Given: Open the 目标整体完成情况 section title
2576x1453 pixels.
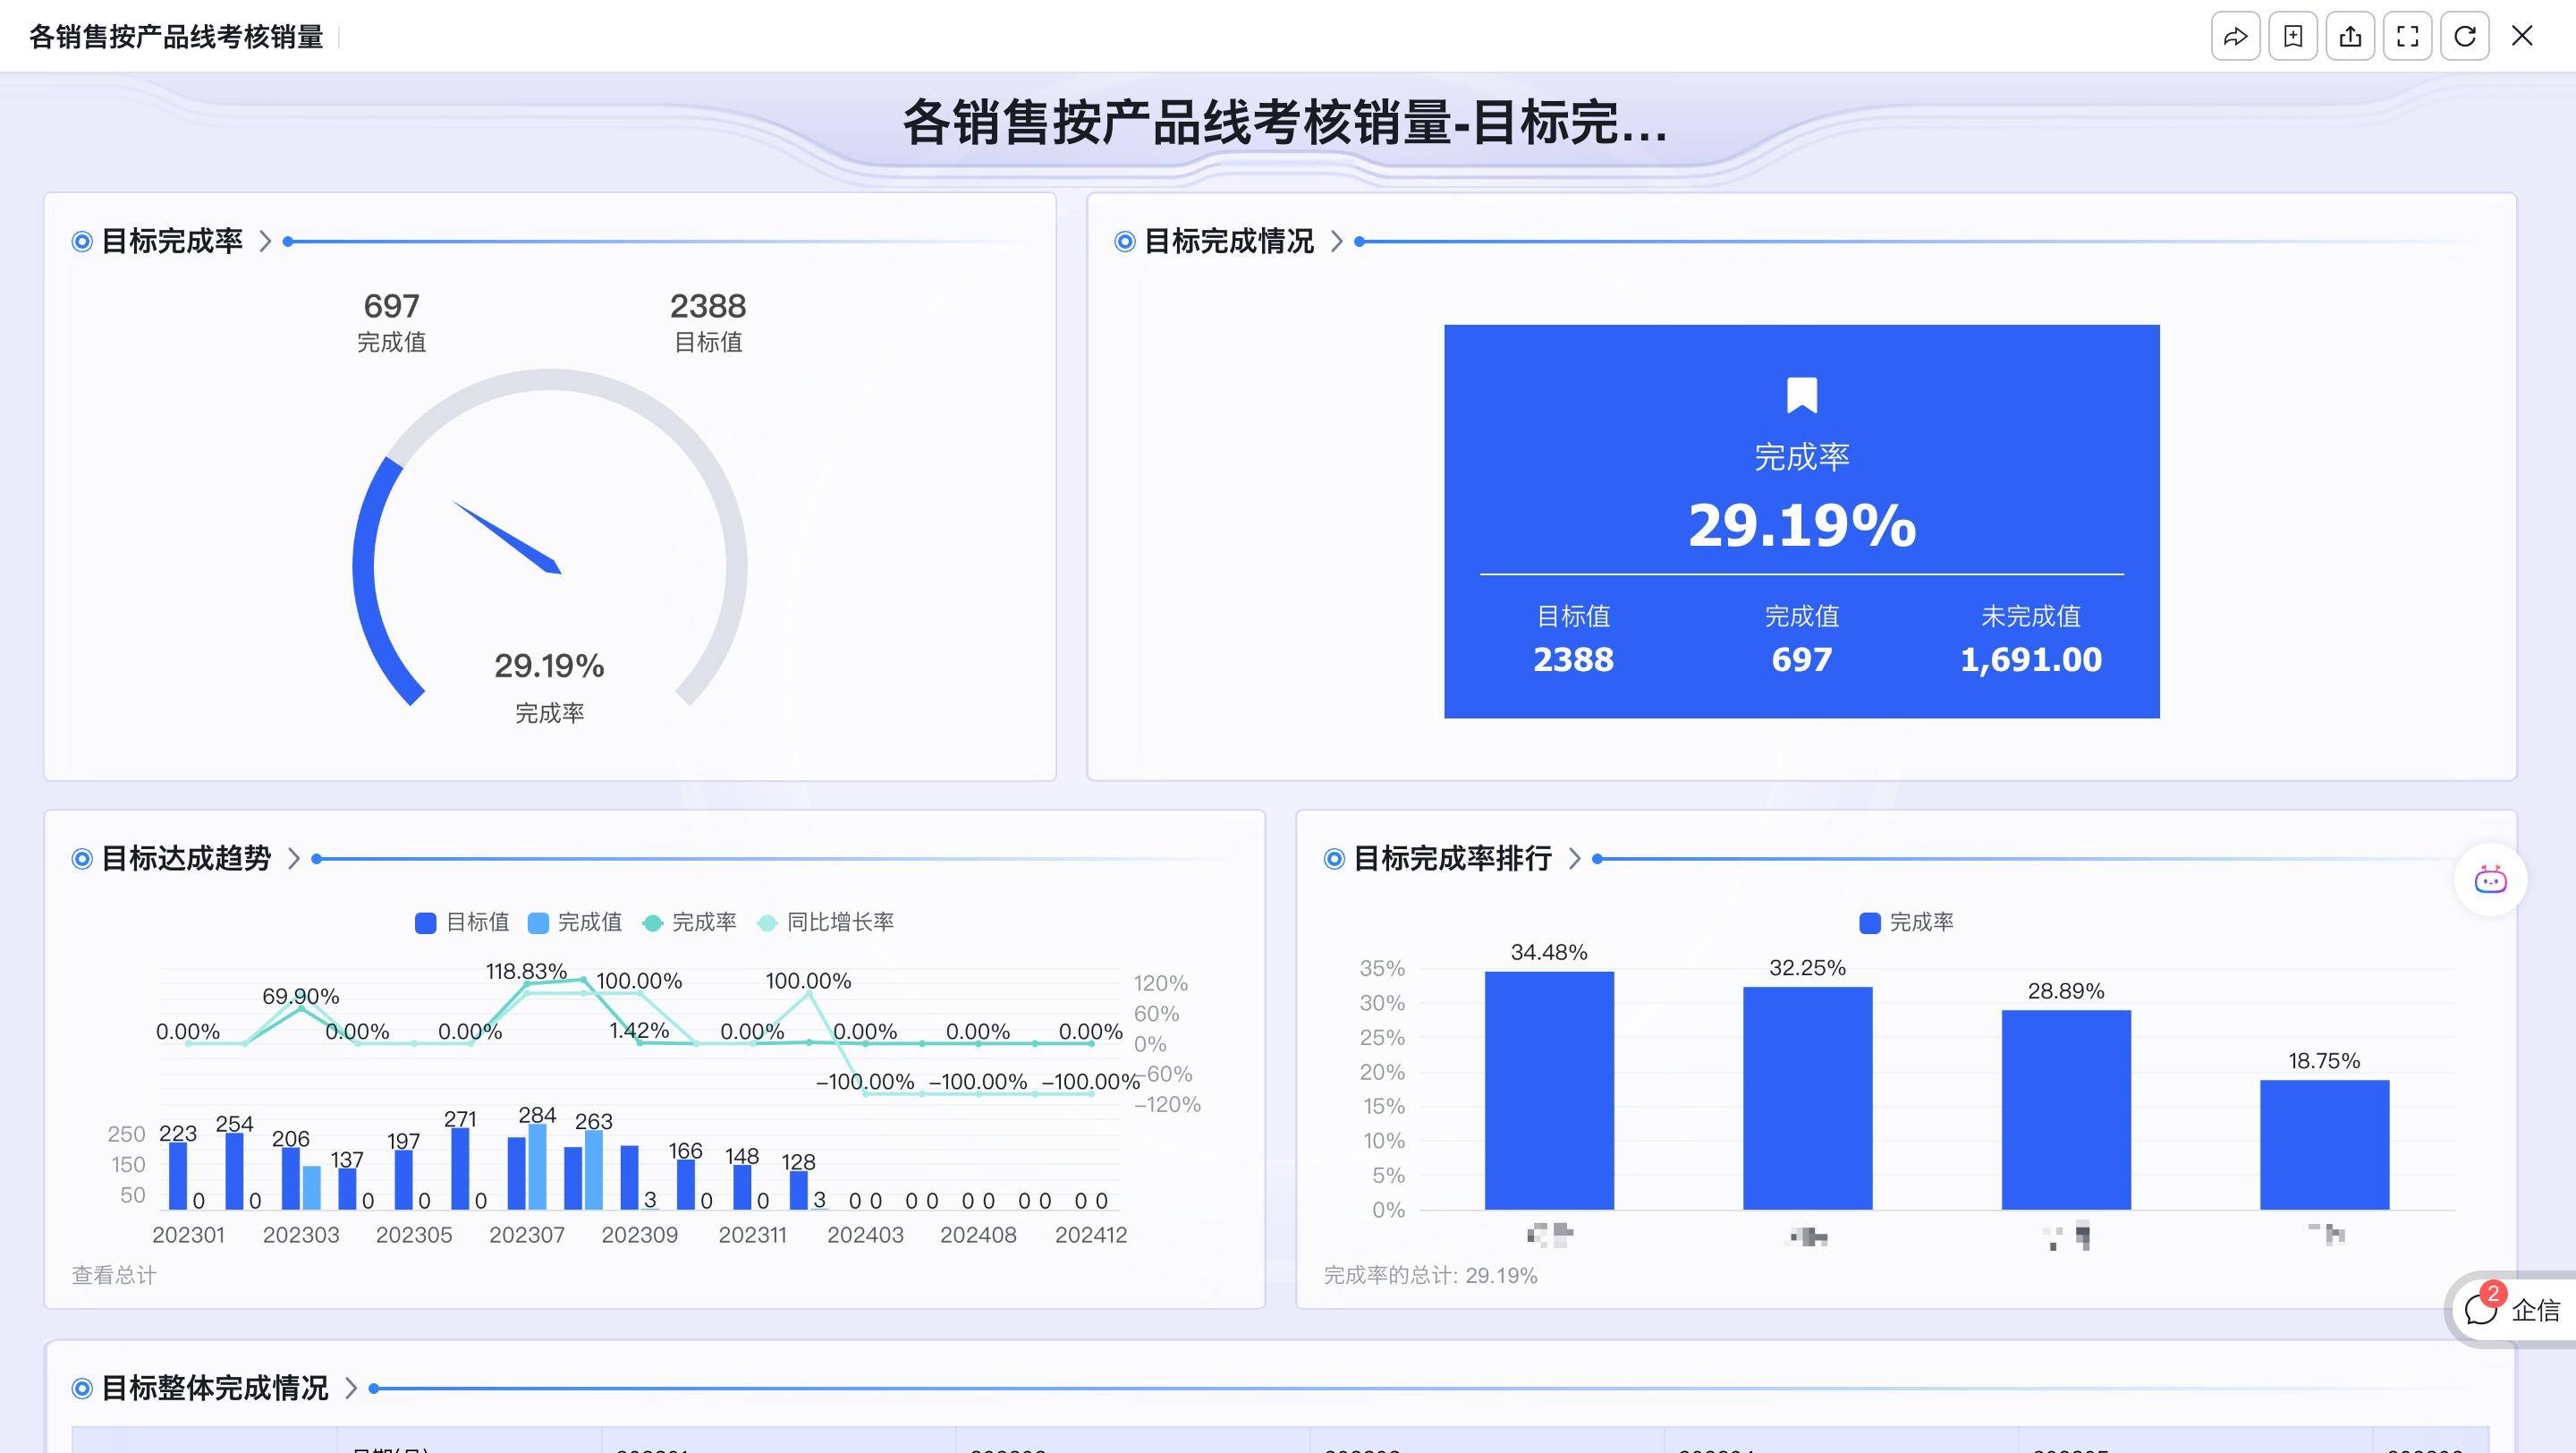Looking at the screenshot, I should click(214, 1388).
